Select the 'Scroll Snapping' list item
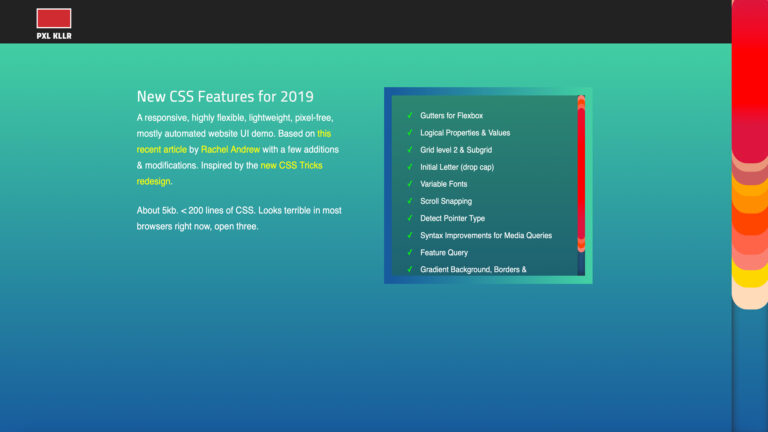The height and width of the screenshot is (432, 768). [446, 201]
